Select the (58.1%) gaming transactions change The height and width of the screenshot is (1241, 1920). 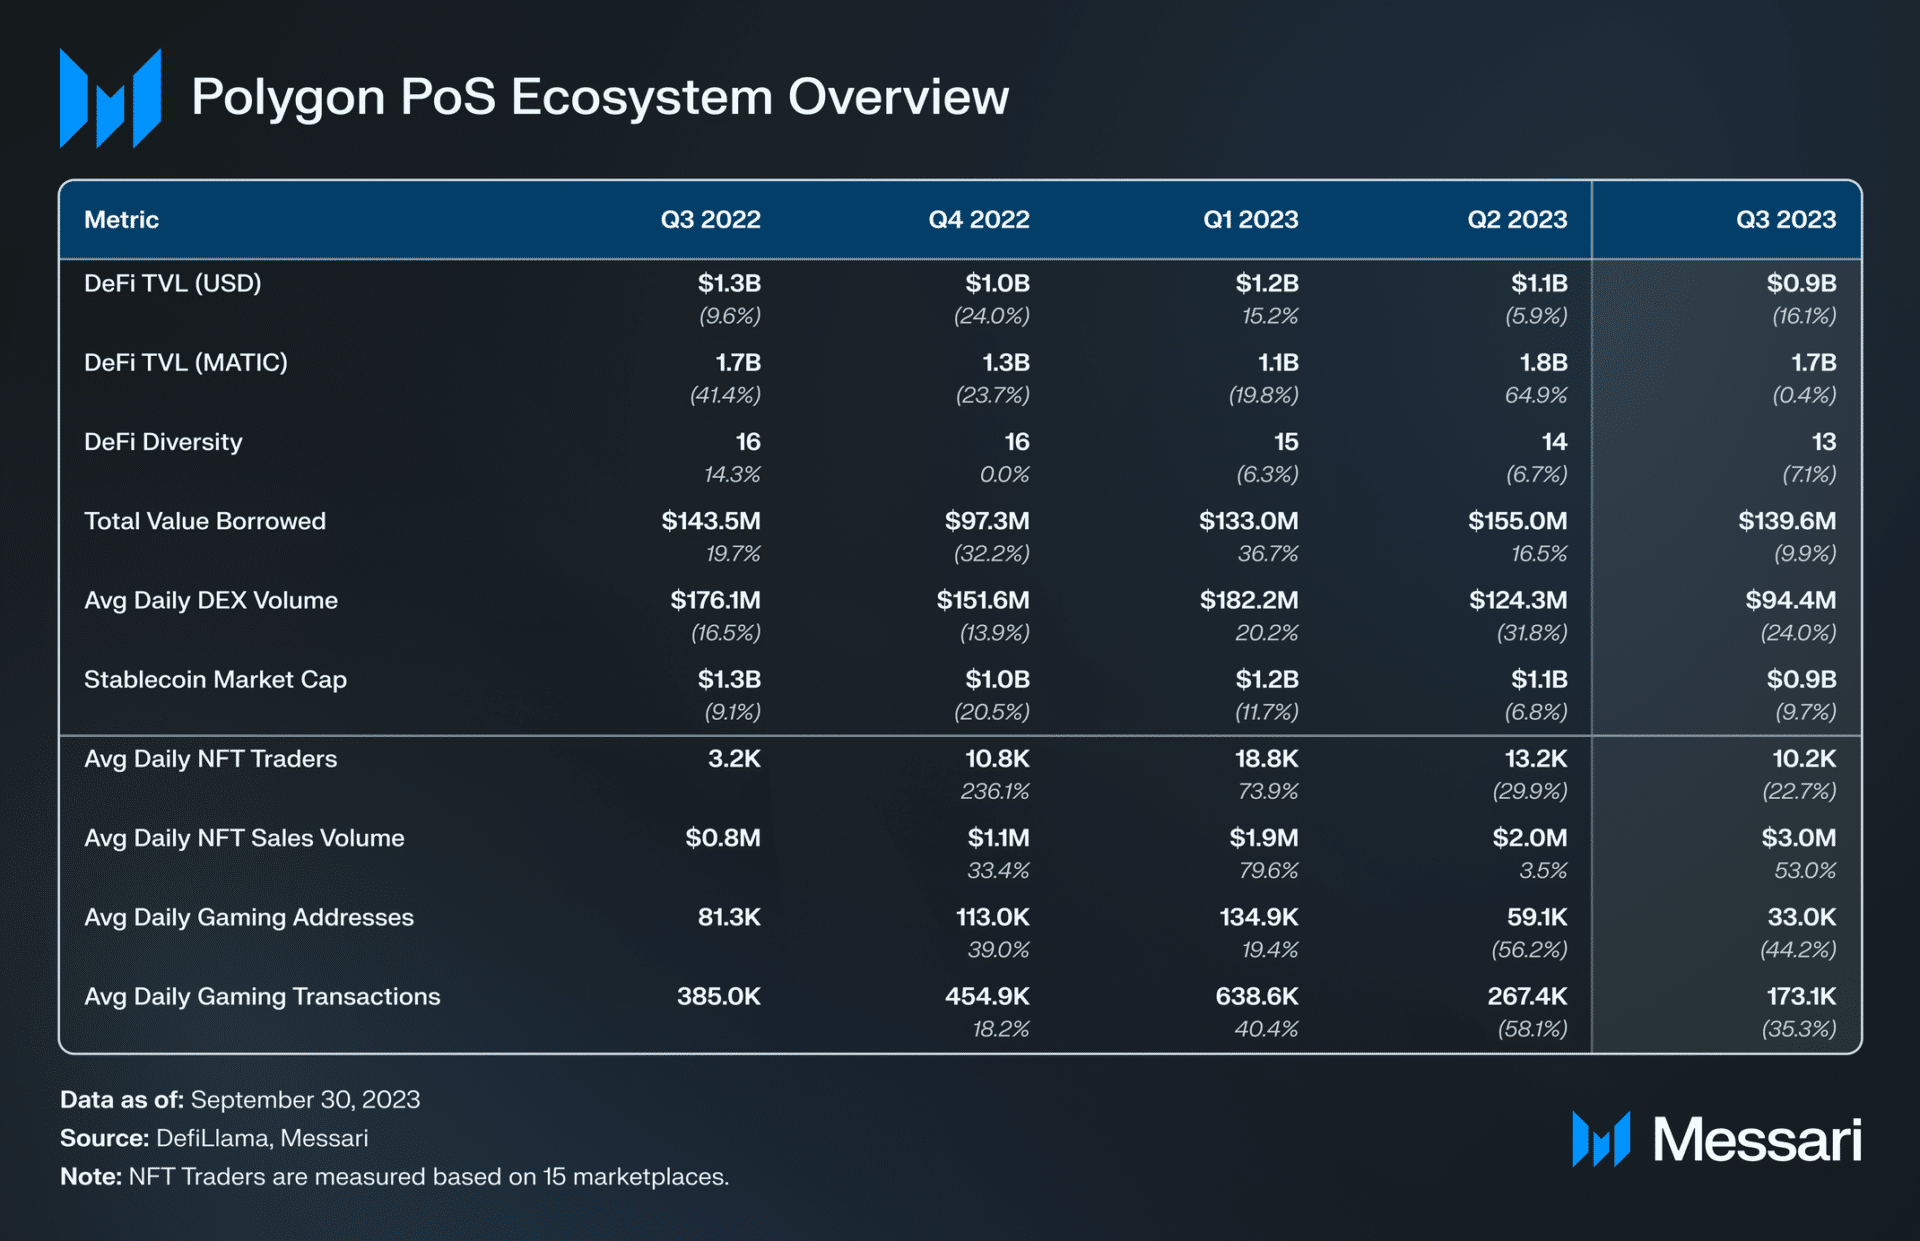coord(1532,1029)
